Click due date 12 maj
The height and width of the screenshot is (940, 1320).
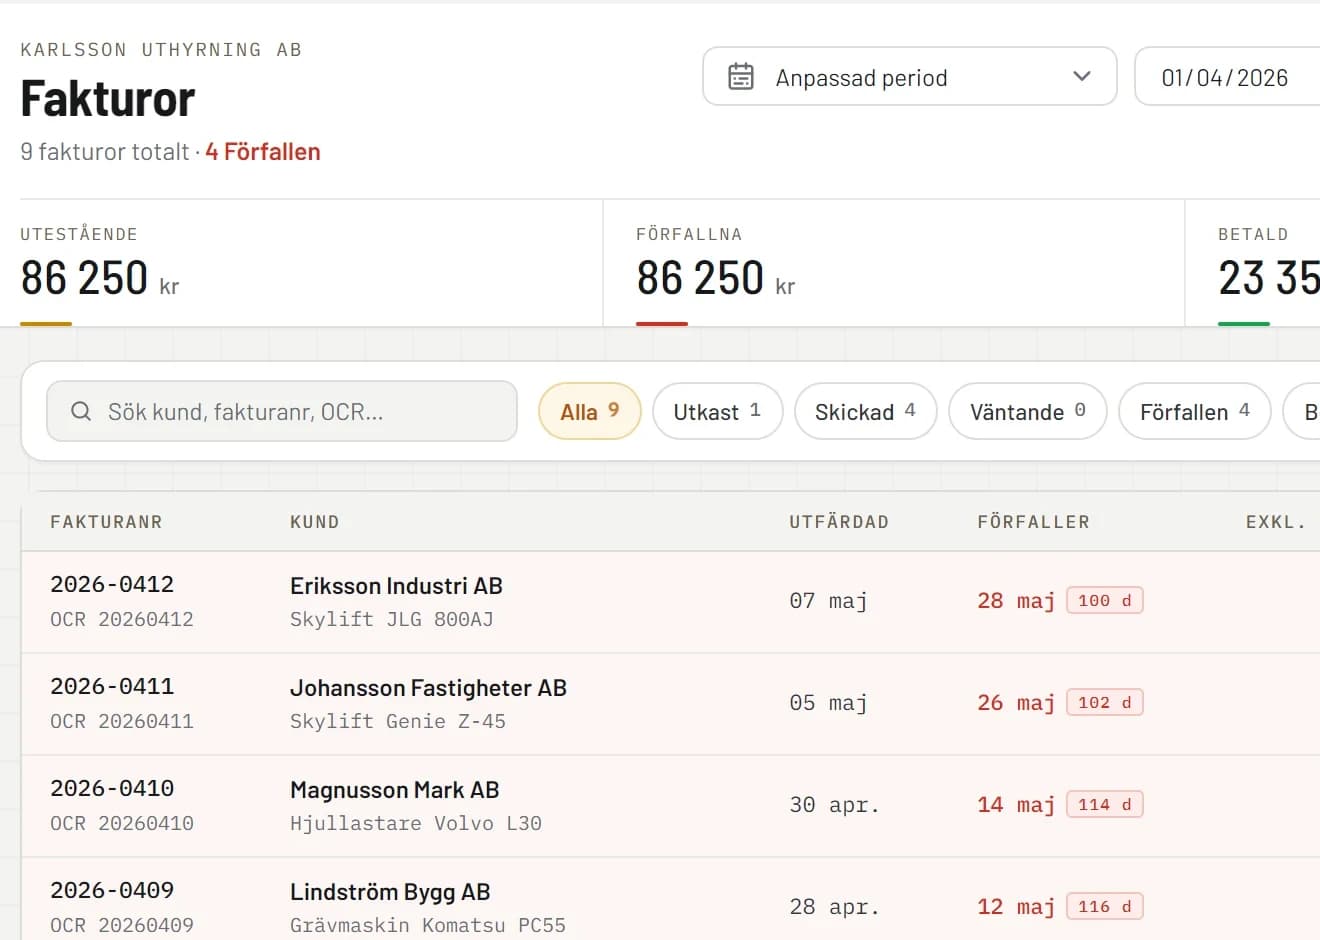coord(1016,907)
